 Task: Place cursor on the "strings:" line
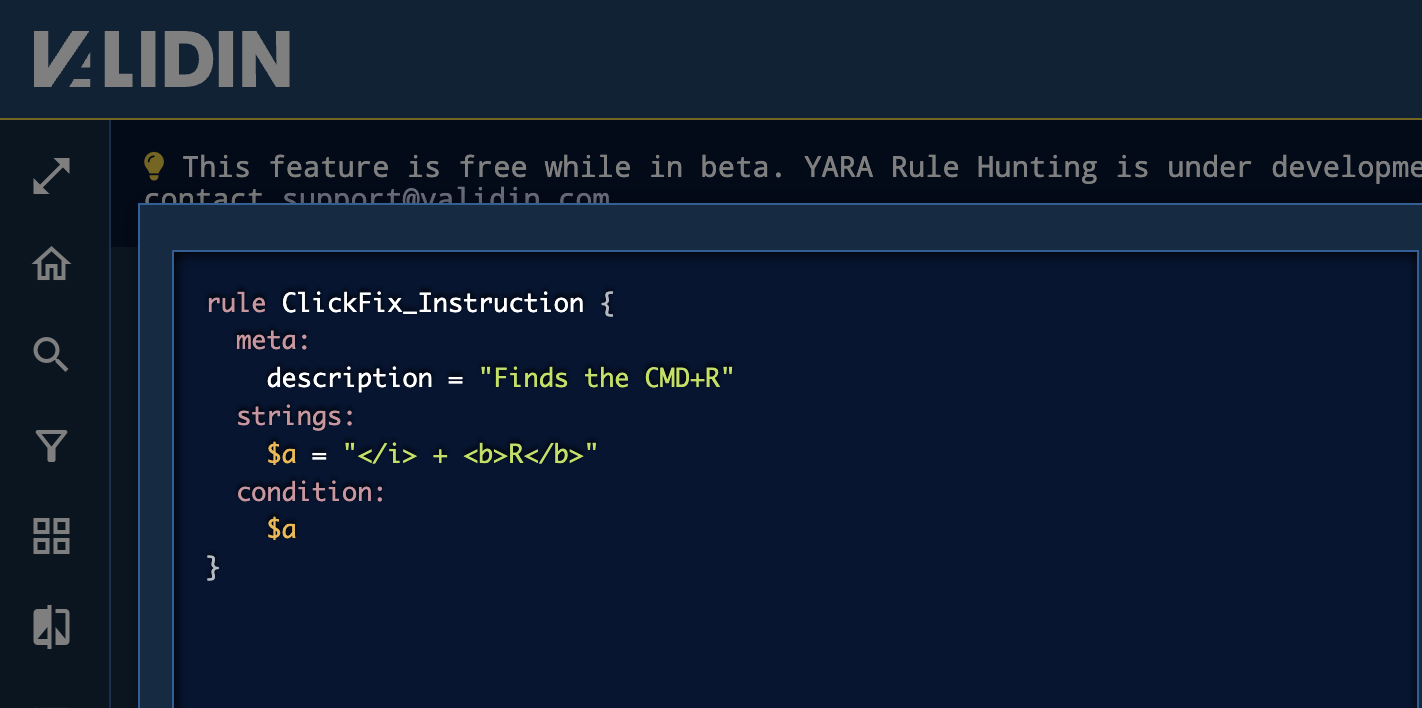[x=295, y=417]
